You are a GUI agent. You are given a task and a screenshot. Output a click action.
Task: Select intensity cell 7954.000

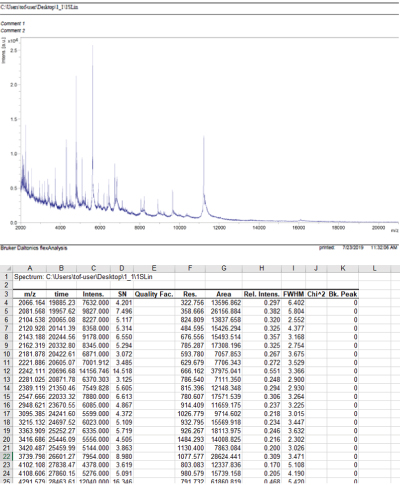(x=93, y=456)
